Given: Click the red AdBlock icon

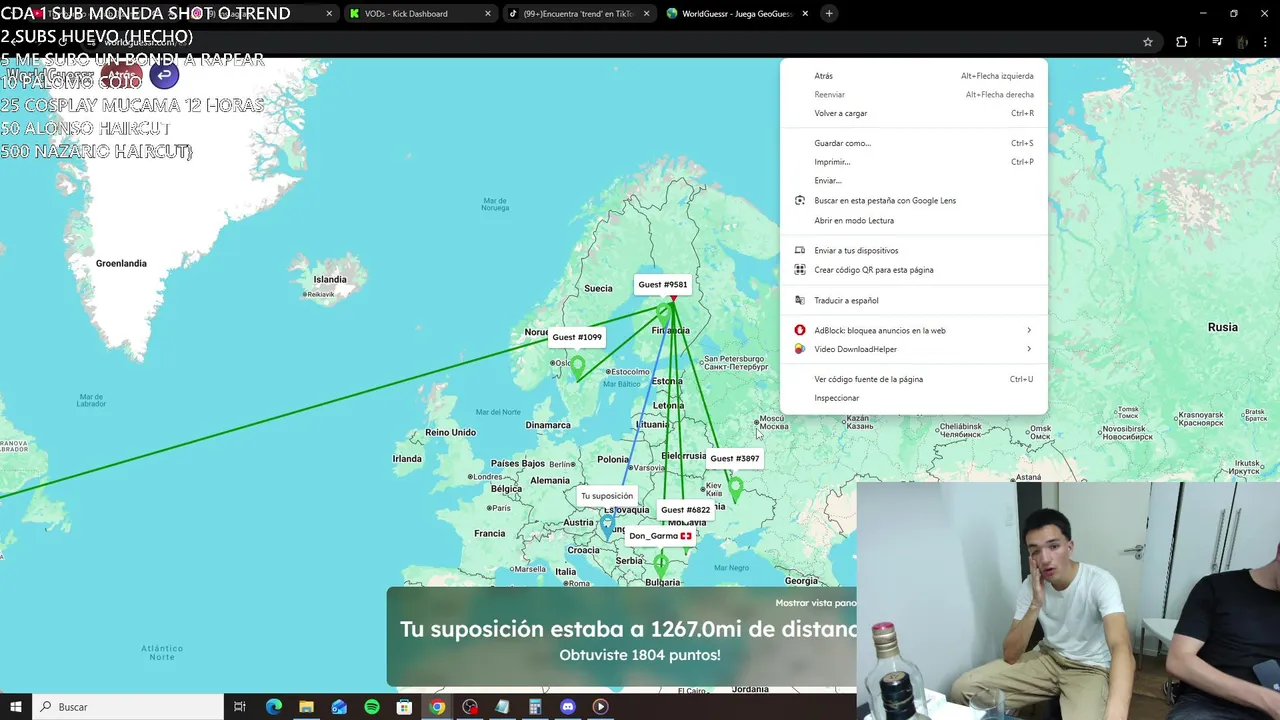Looking at the screenshot, I should pyautogui.click(x=800, y=330).
